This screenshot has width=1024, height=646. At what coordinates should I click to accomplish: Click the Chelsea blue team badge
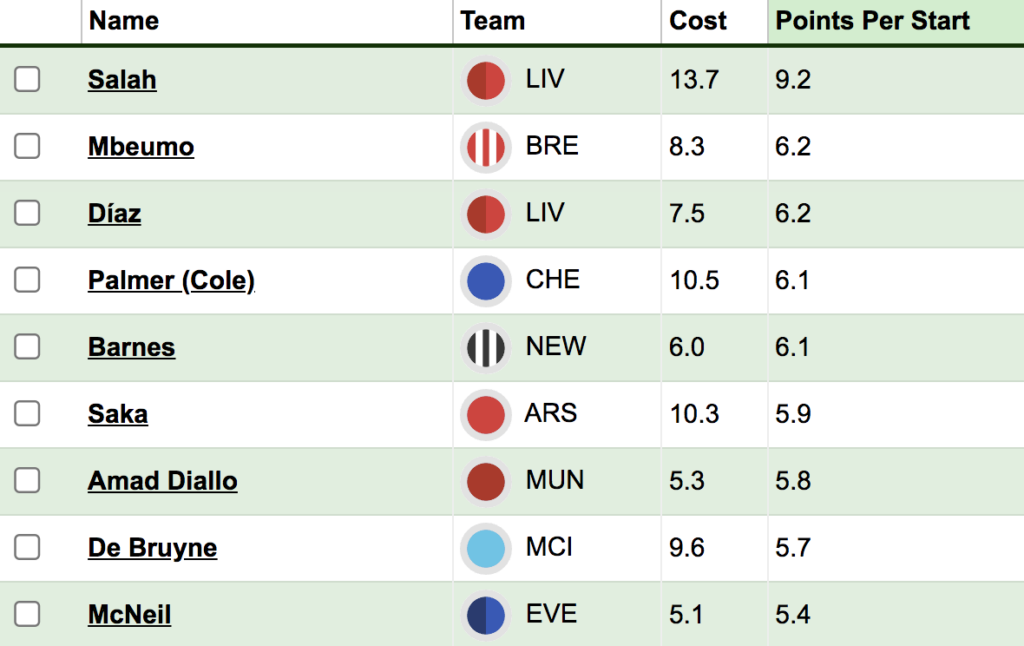pos(486,281)
